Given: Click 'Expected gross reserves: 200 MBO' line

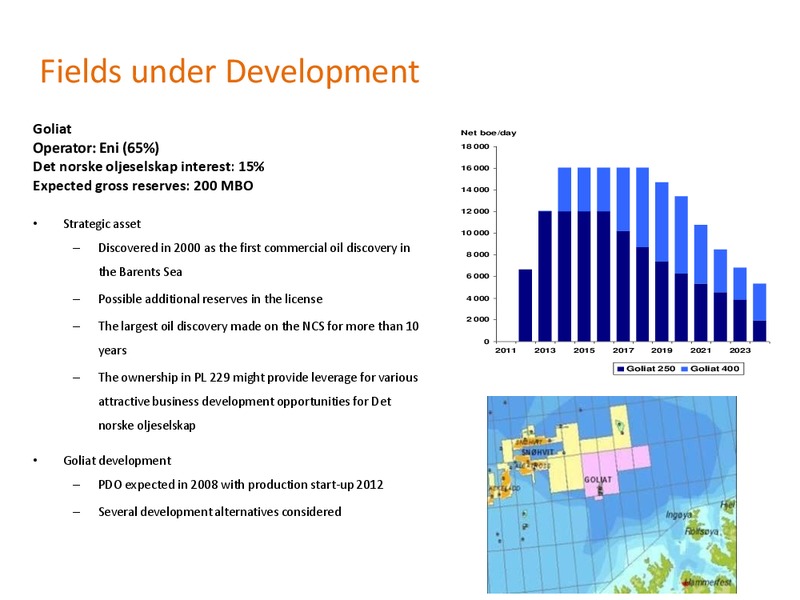Looking at the screenshot, I should pyautogui.click(x=143, y=186).
